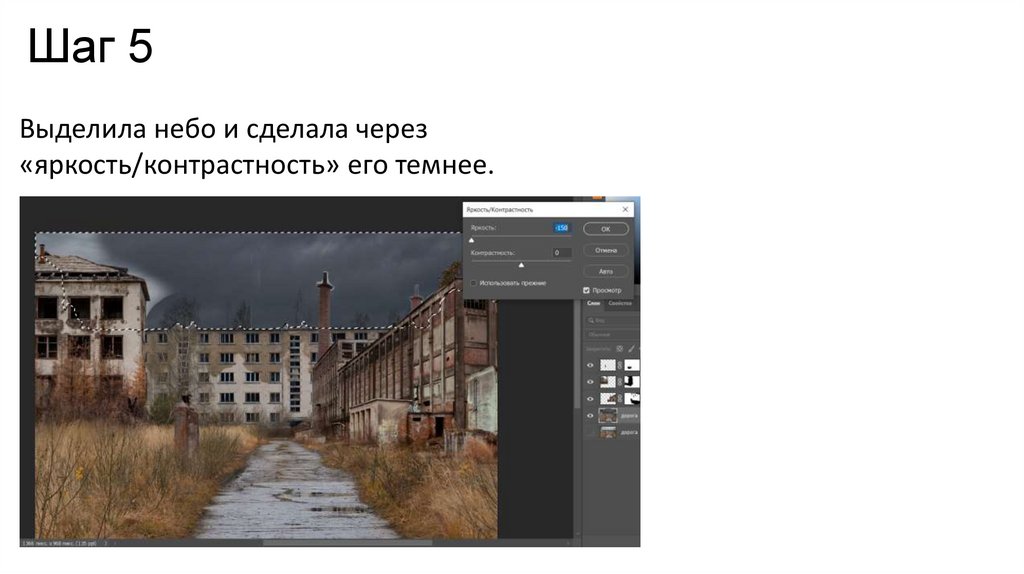Close the Яркость/Контрастность dialog
This screenshot has height=574, width=1024.
tap(626, 209)
